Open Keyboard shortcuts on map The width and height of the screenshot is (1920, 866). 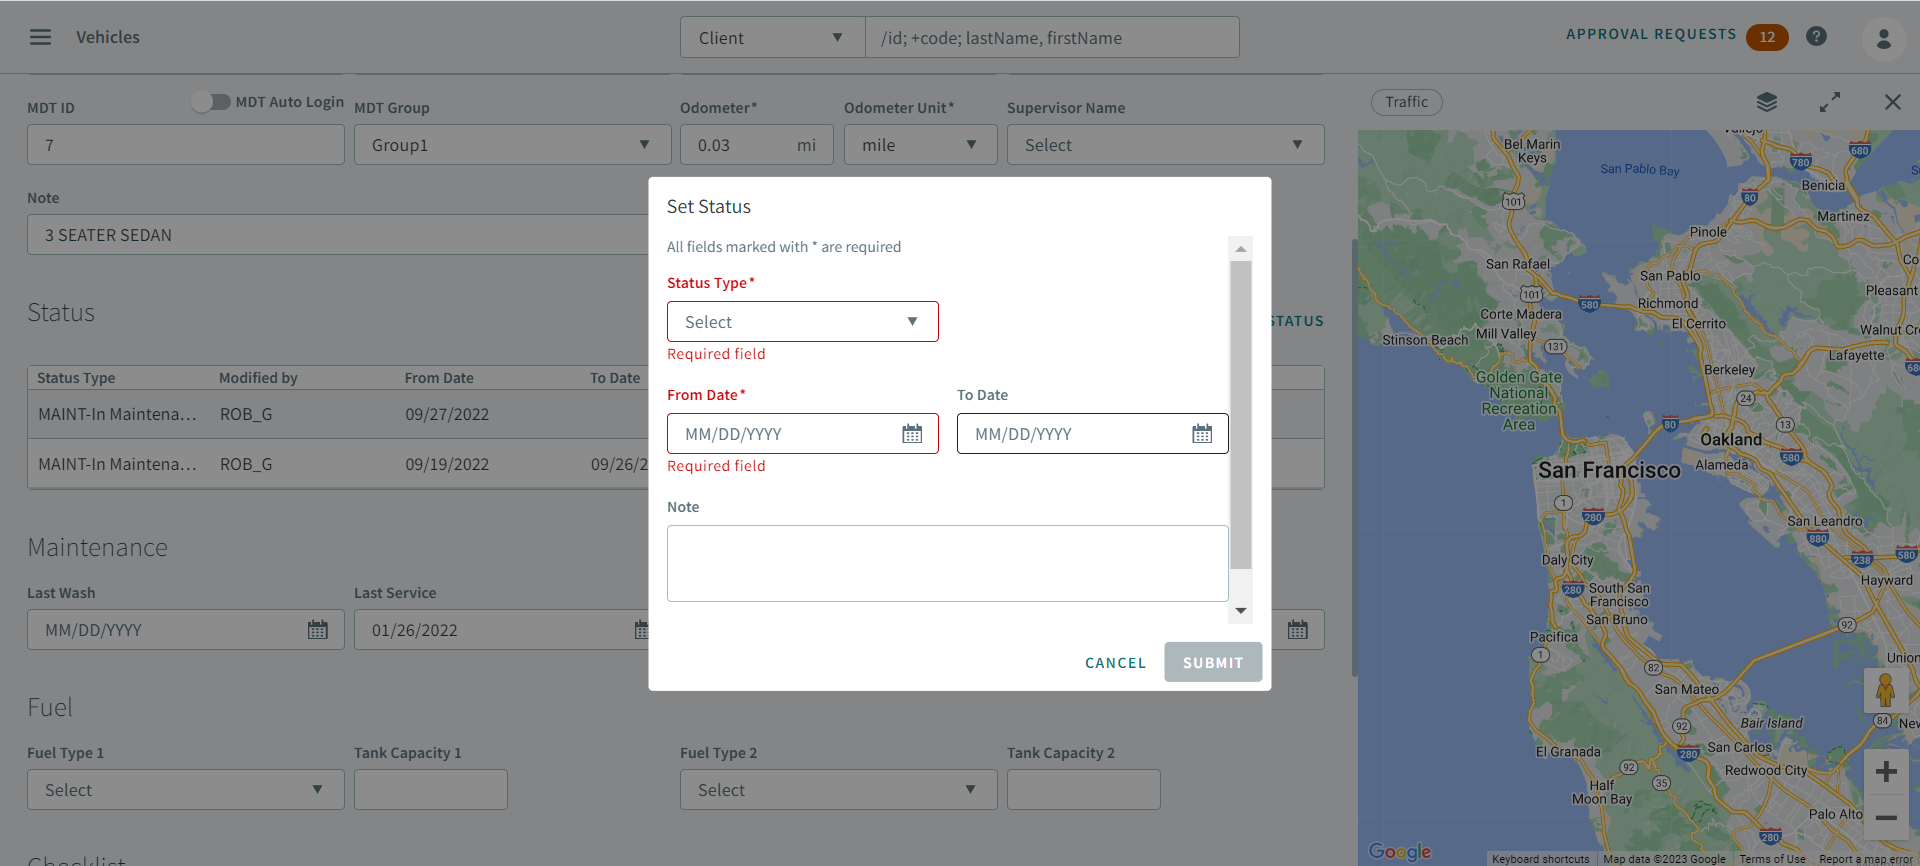pos(1540,859)
